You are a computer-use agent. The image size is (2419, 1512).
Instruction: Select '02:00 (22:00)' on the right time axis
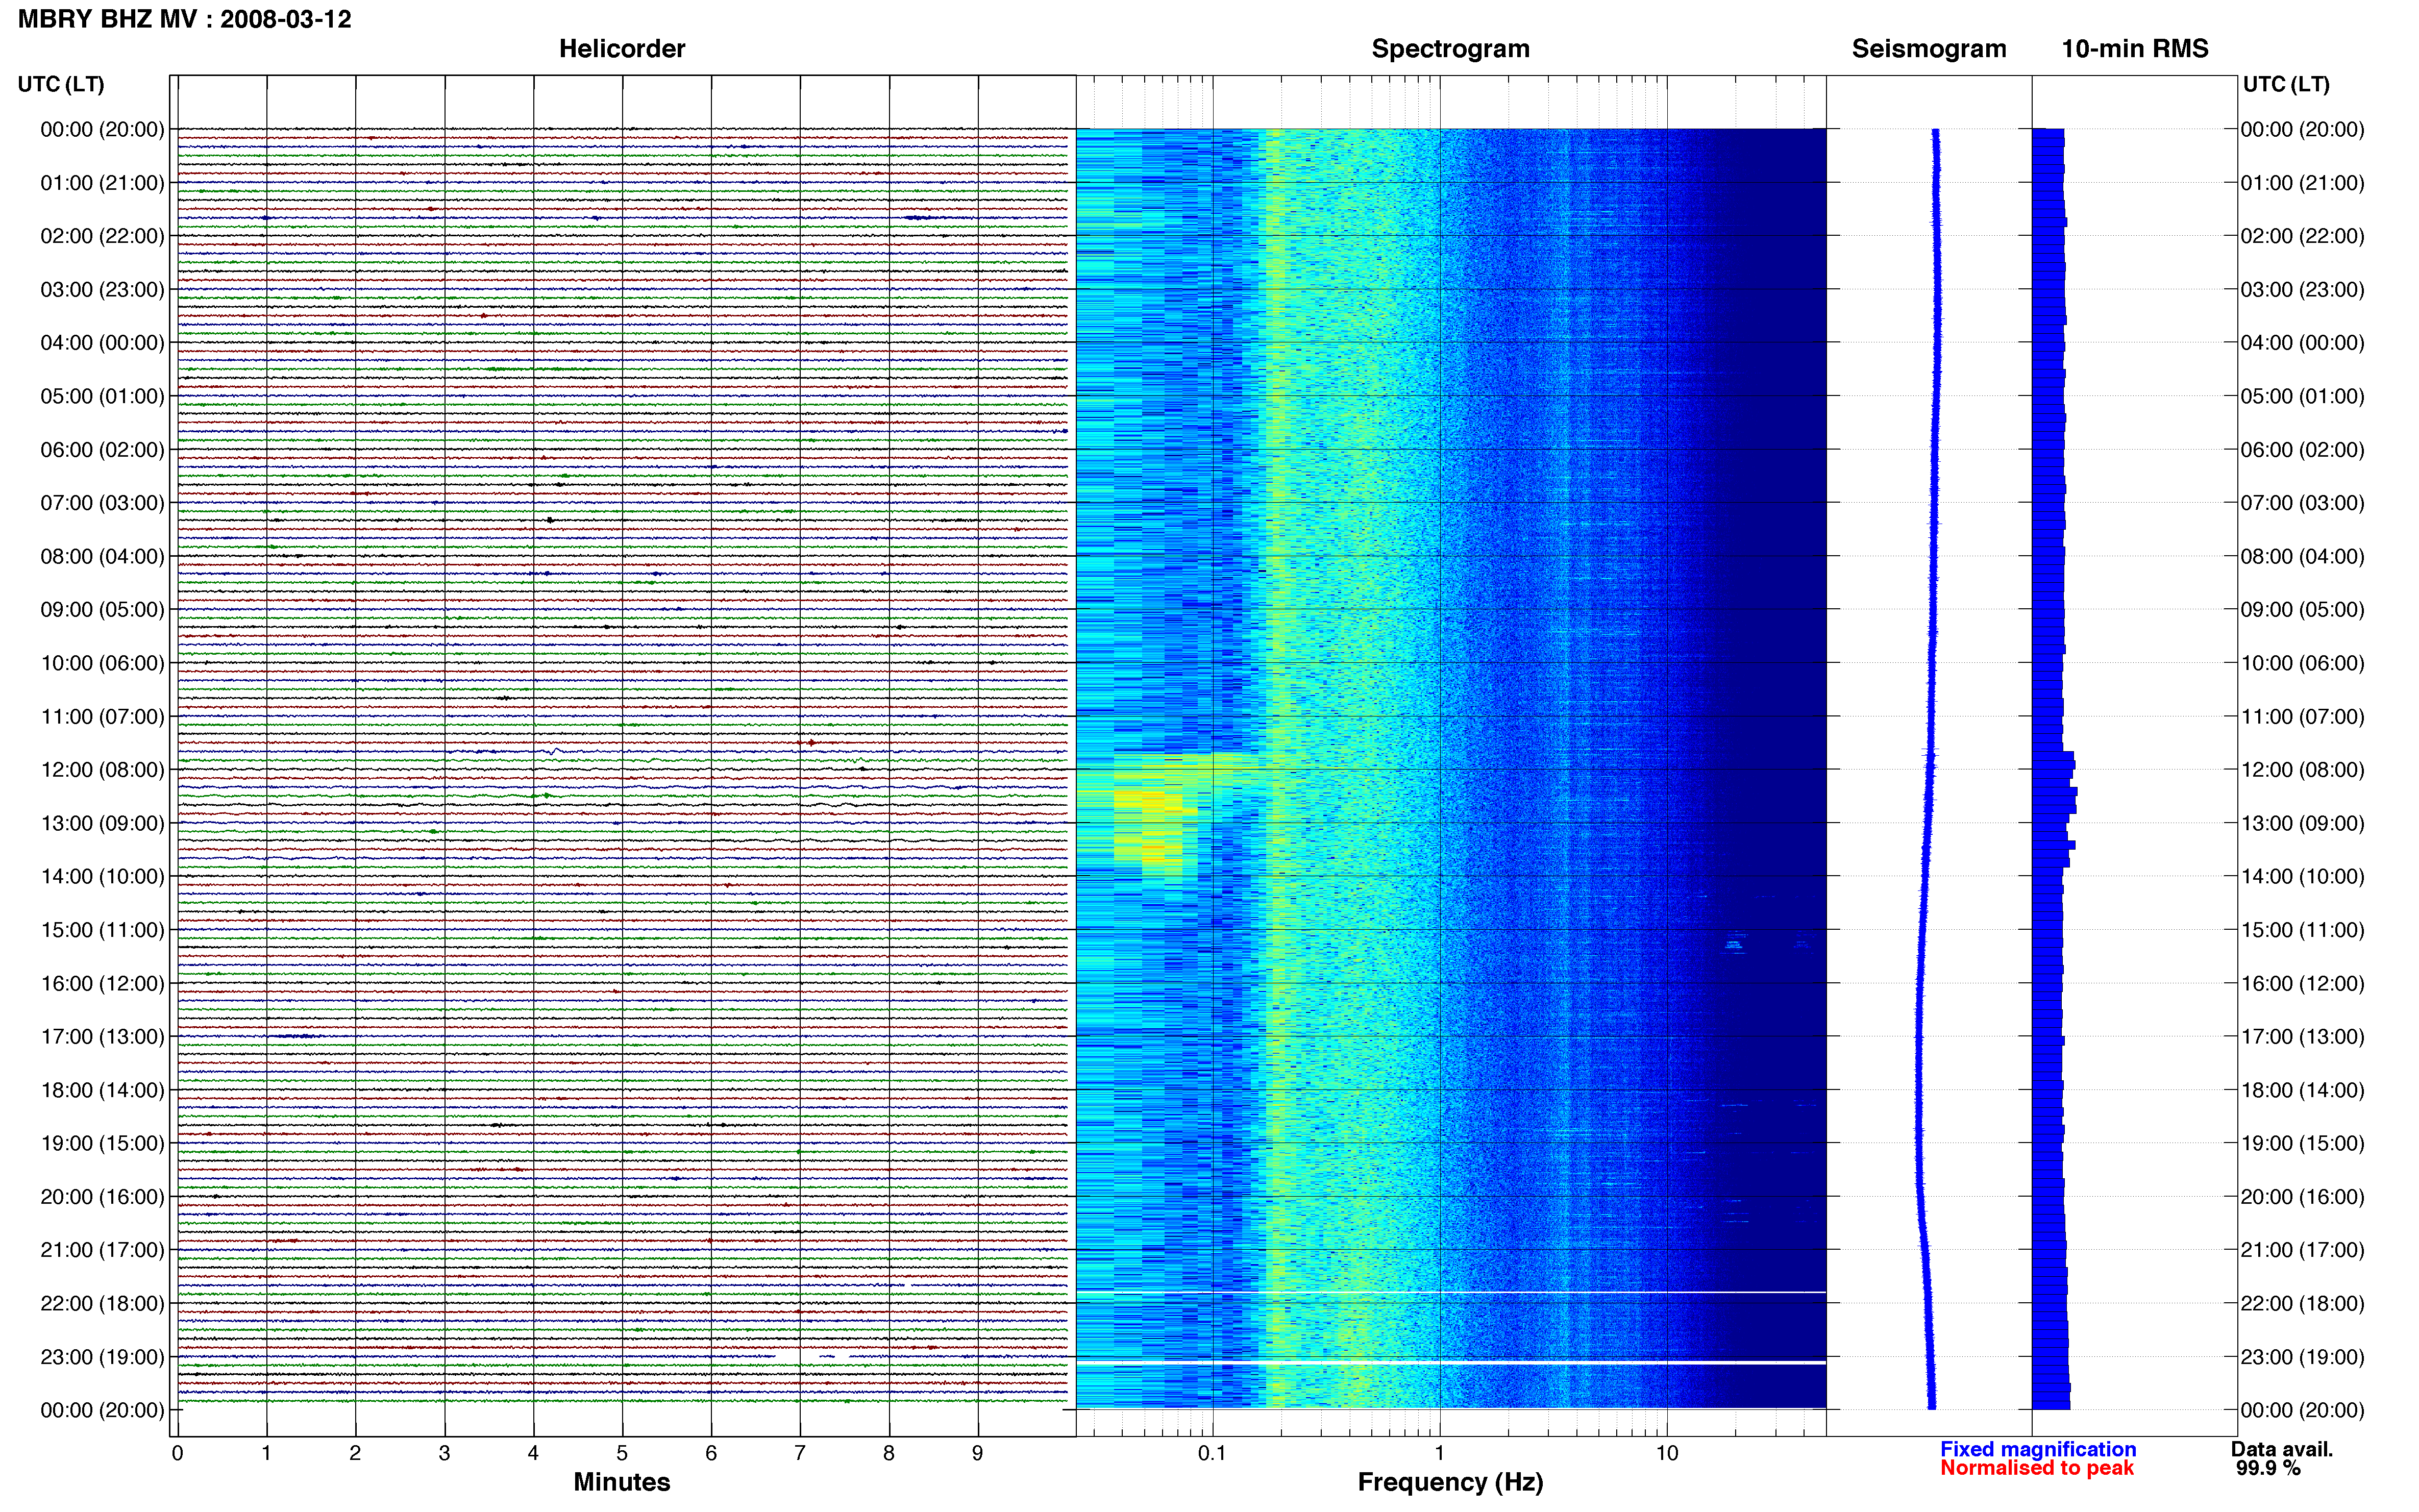[x=2302, y=236]
